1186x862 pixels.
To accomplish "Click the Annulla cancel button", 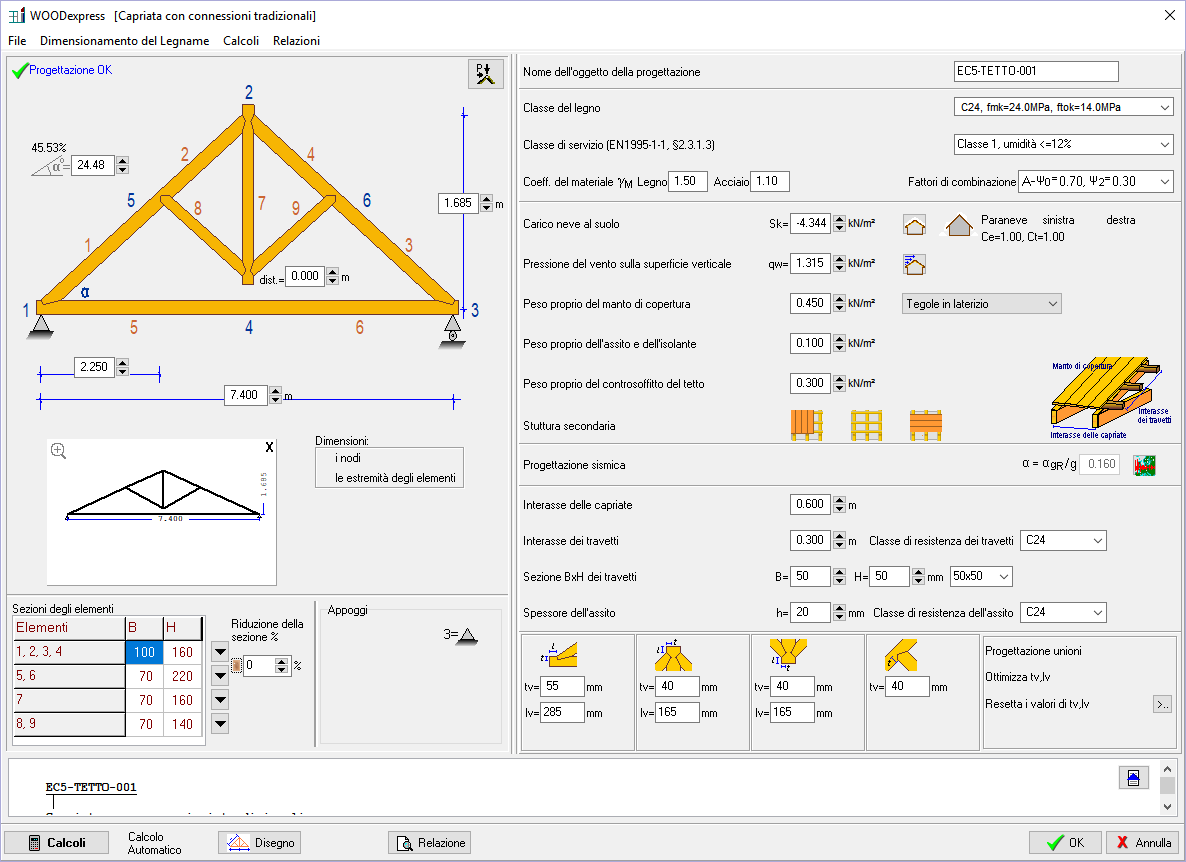I will point(1144,842).
